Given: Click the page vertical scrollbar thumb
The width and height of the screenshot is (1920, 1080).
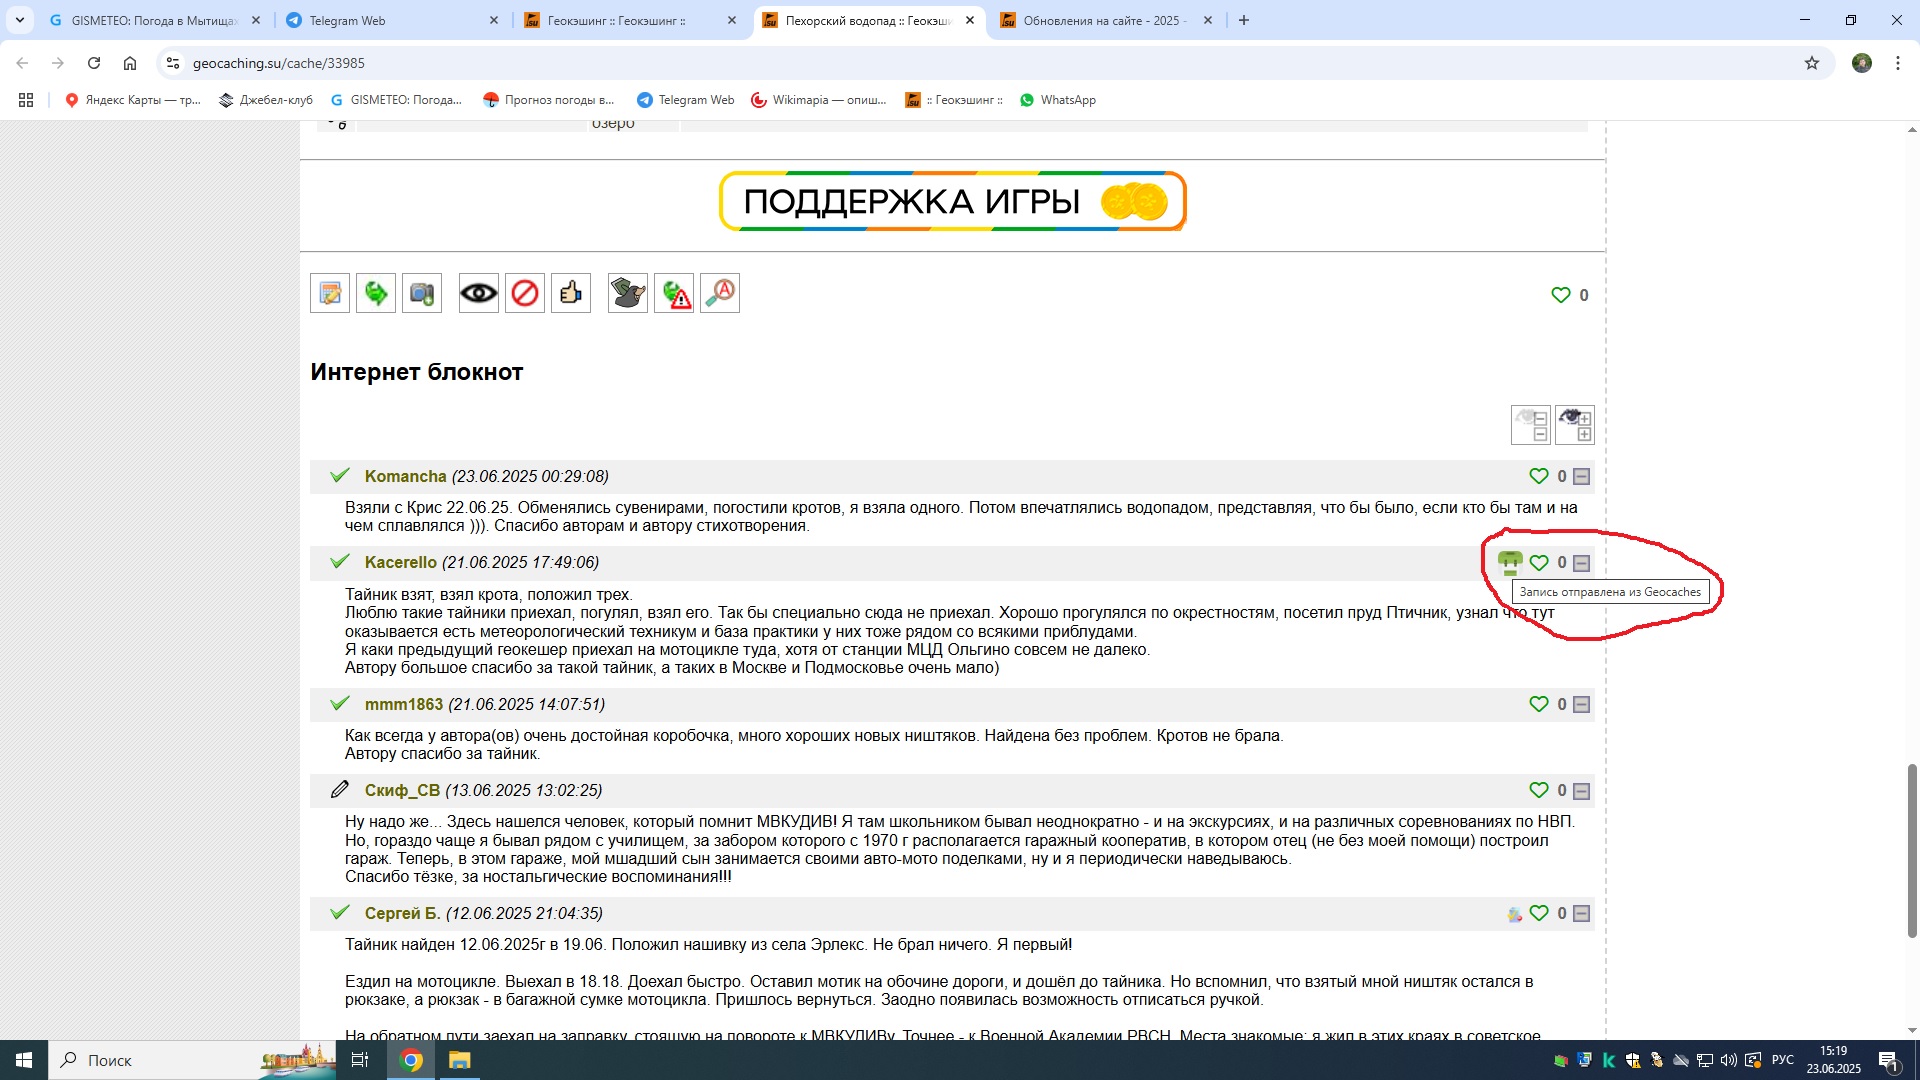Looking at the screenshot, I should pyautogui.click(x=1912, y=850).
